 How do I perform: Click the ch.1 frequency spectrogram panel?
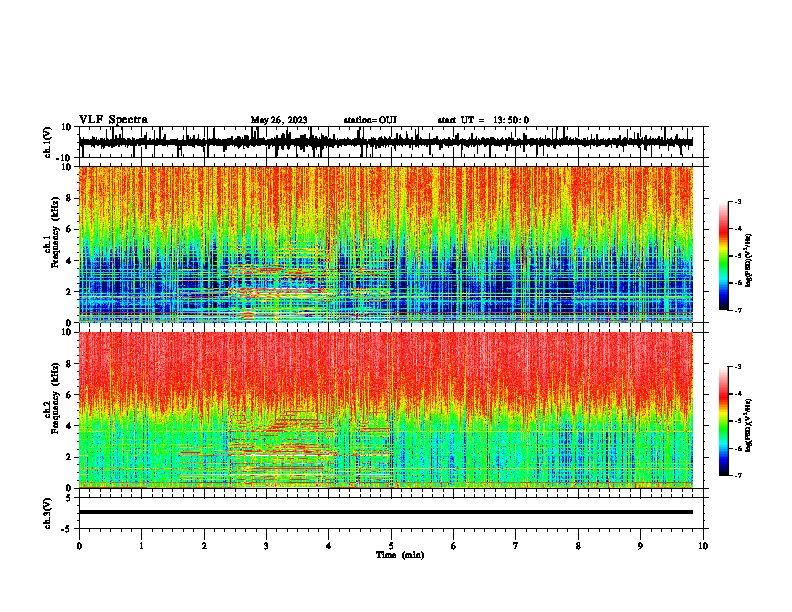386,244
